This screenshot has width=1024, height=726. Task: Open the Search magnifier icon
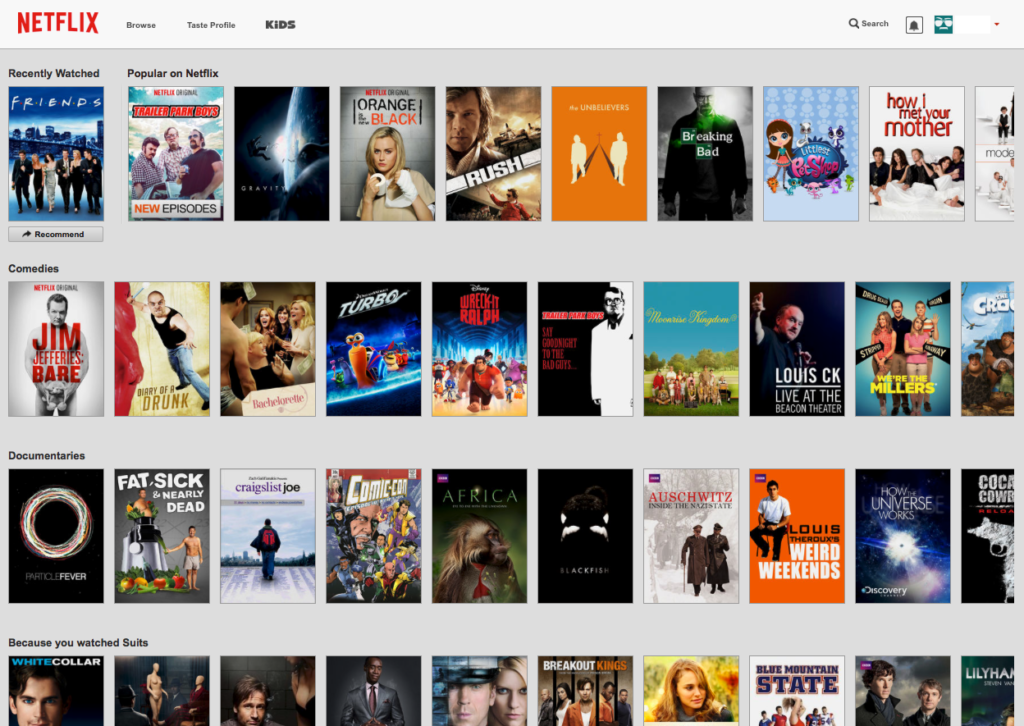854,24
